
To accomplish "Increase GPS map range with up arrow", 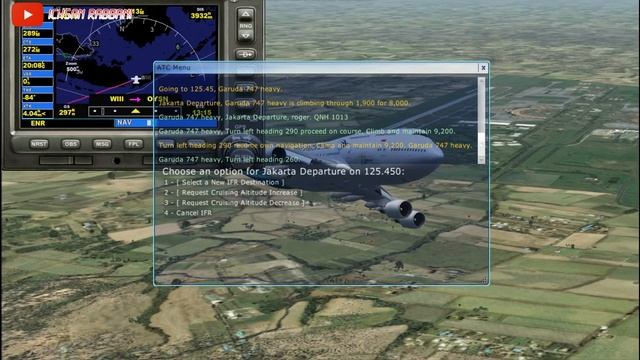I will coord(245,15).
